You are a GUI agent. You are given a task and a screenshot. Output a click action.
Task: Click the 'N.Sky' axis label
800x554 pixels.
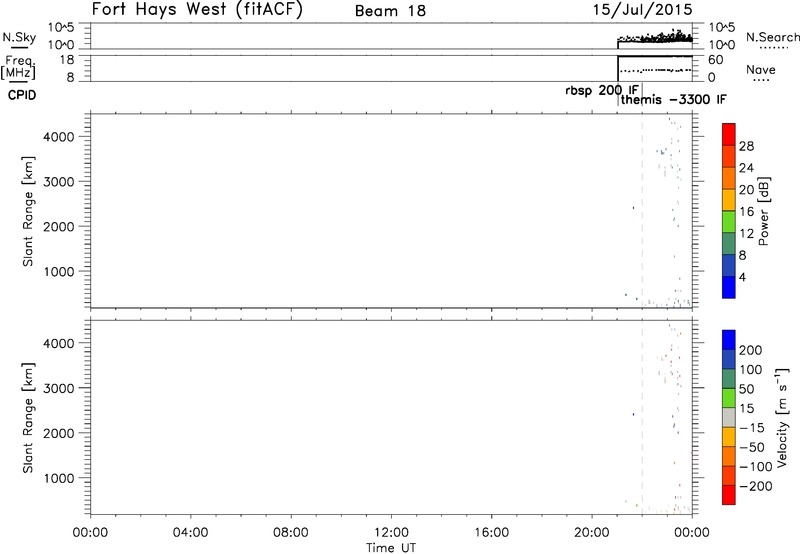click(19, 37)
